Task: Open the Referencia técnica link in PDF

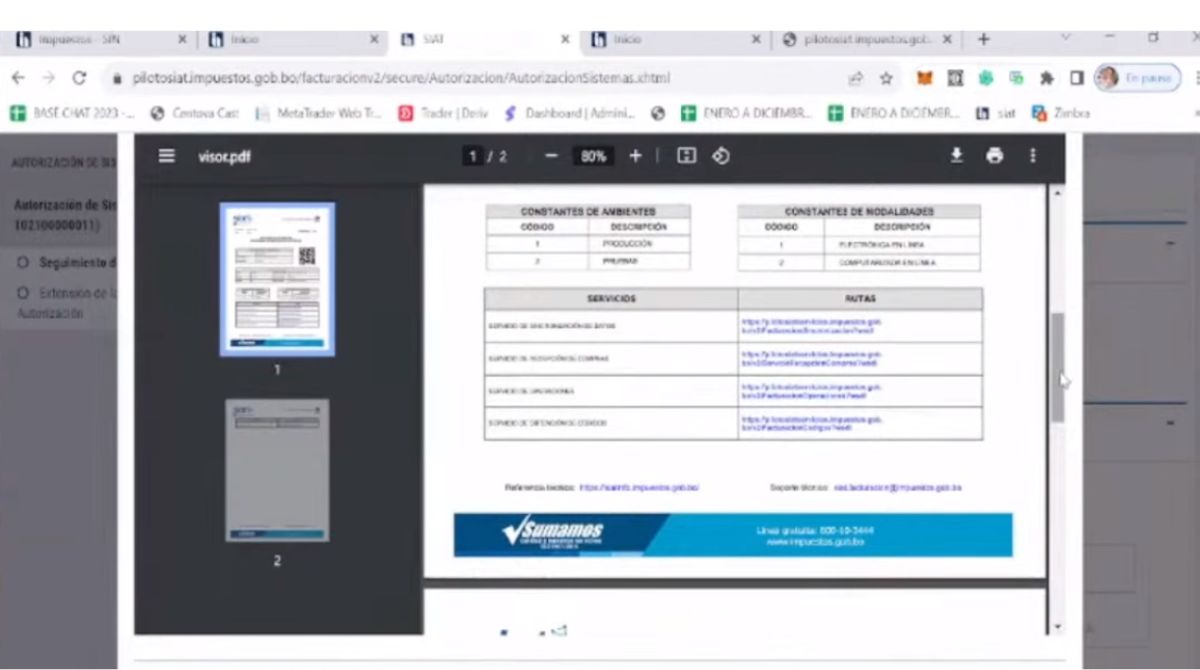Action: tap(639, 487)
